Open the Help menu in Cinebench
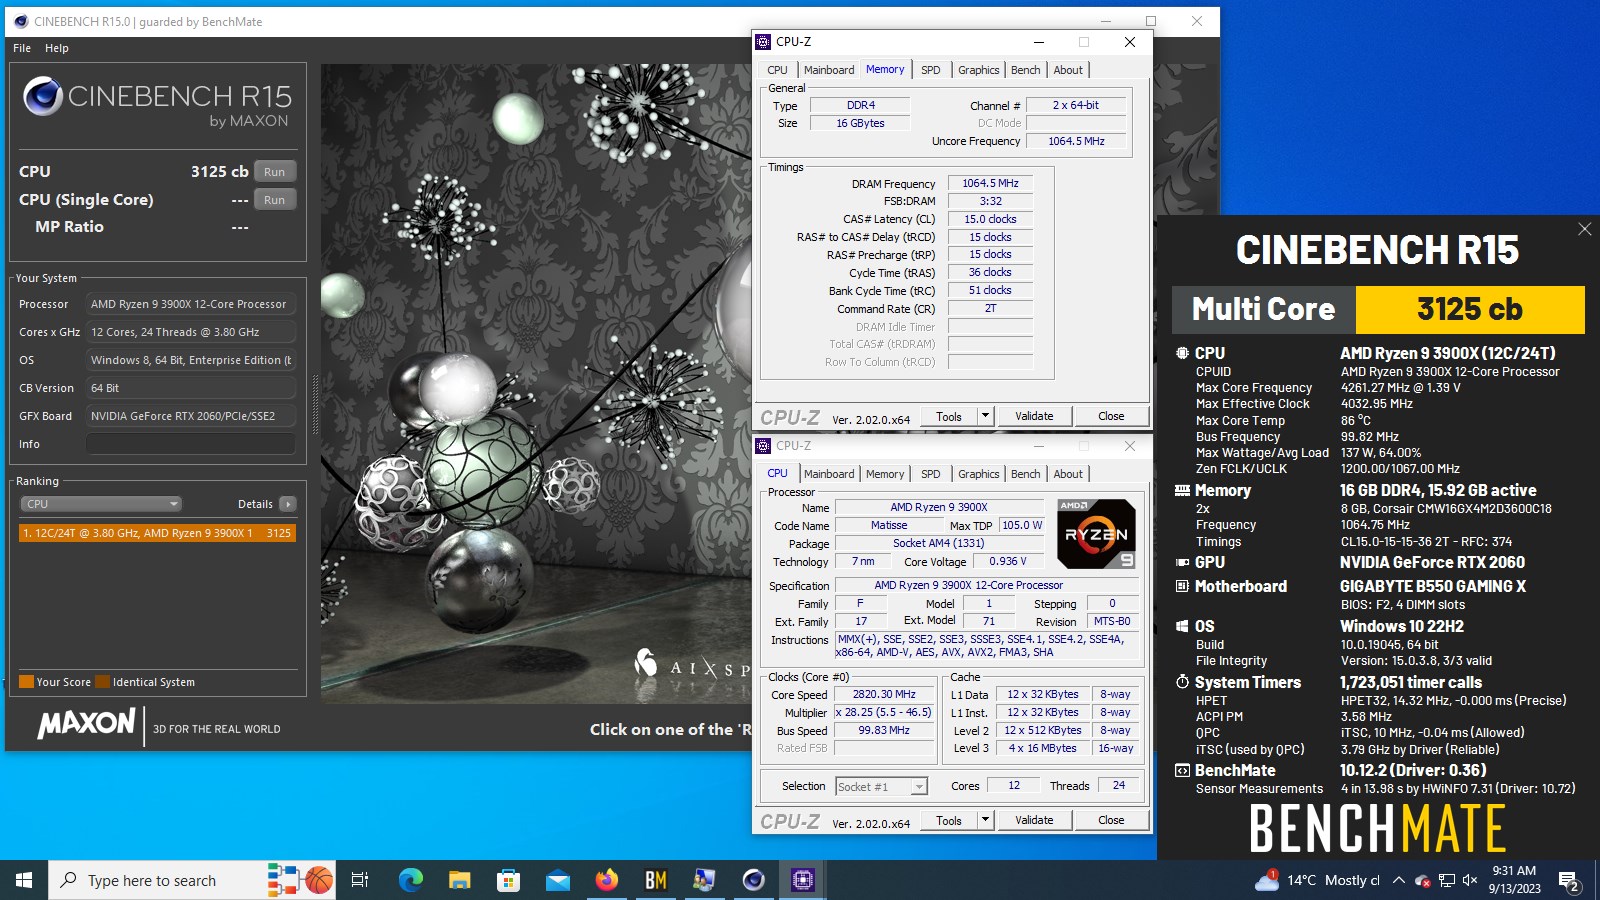Screen dimensions: 1600x900 pos(57,48)
